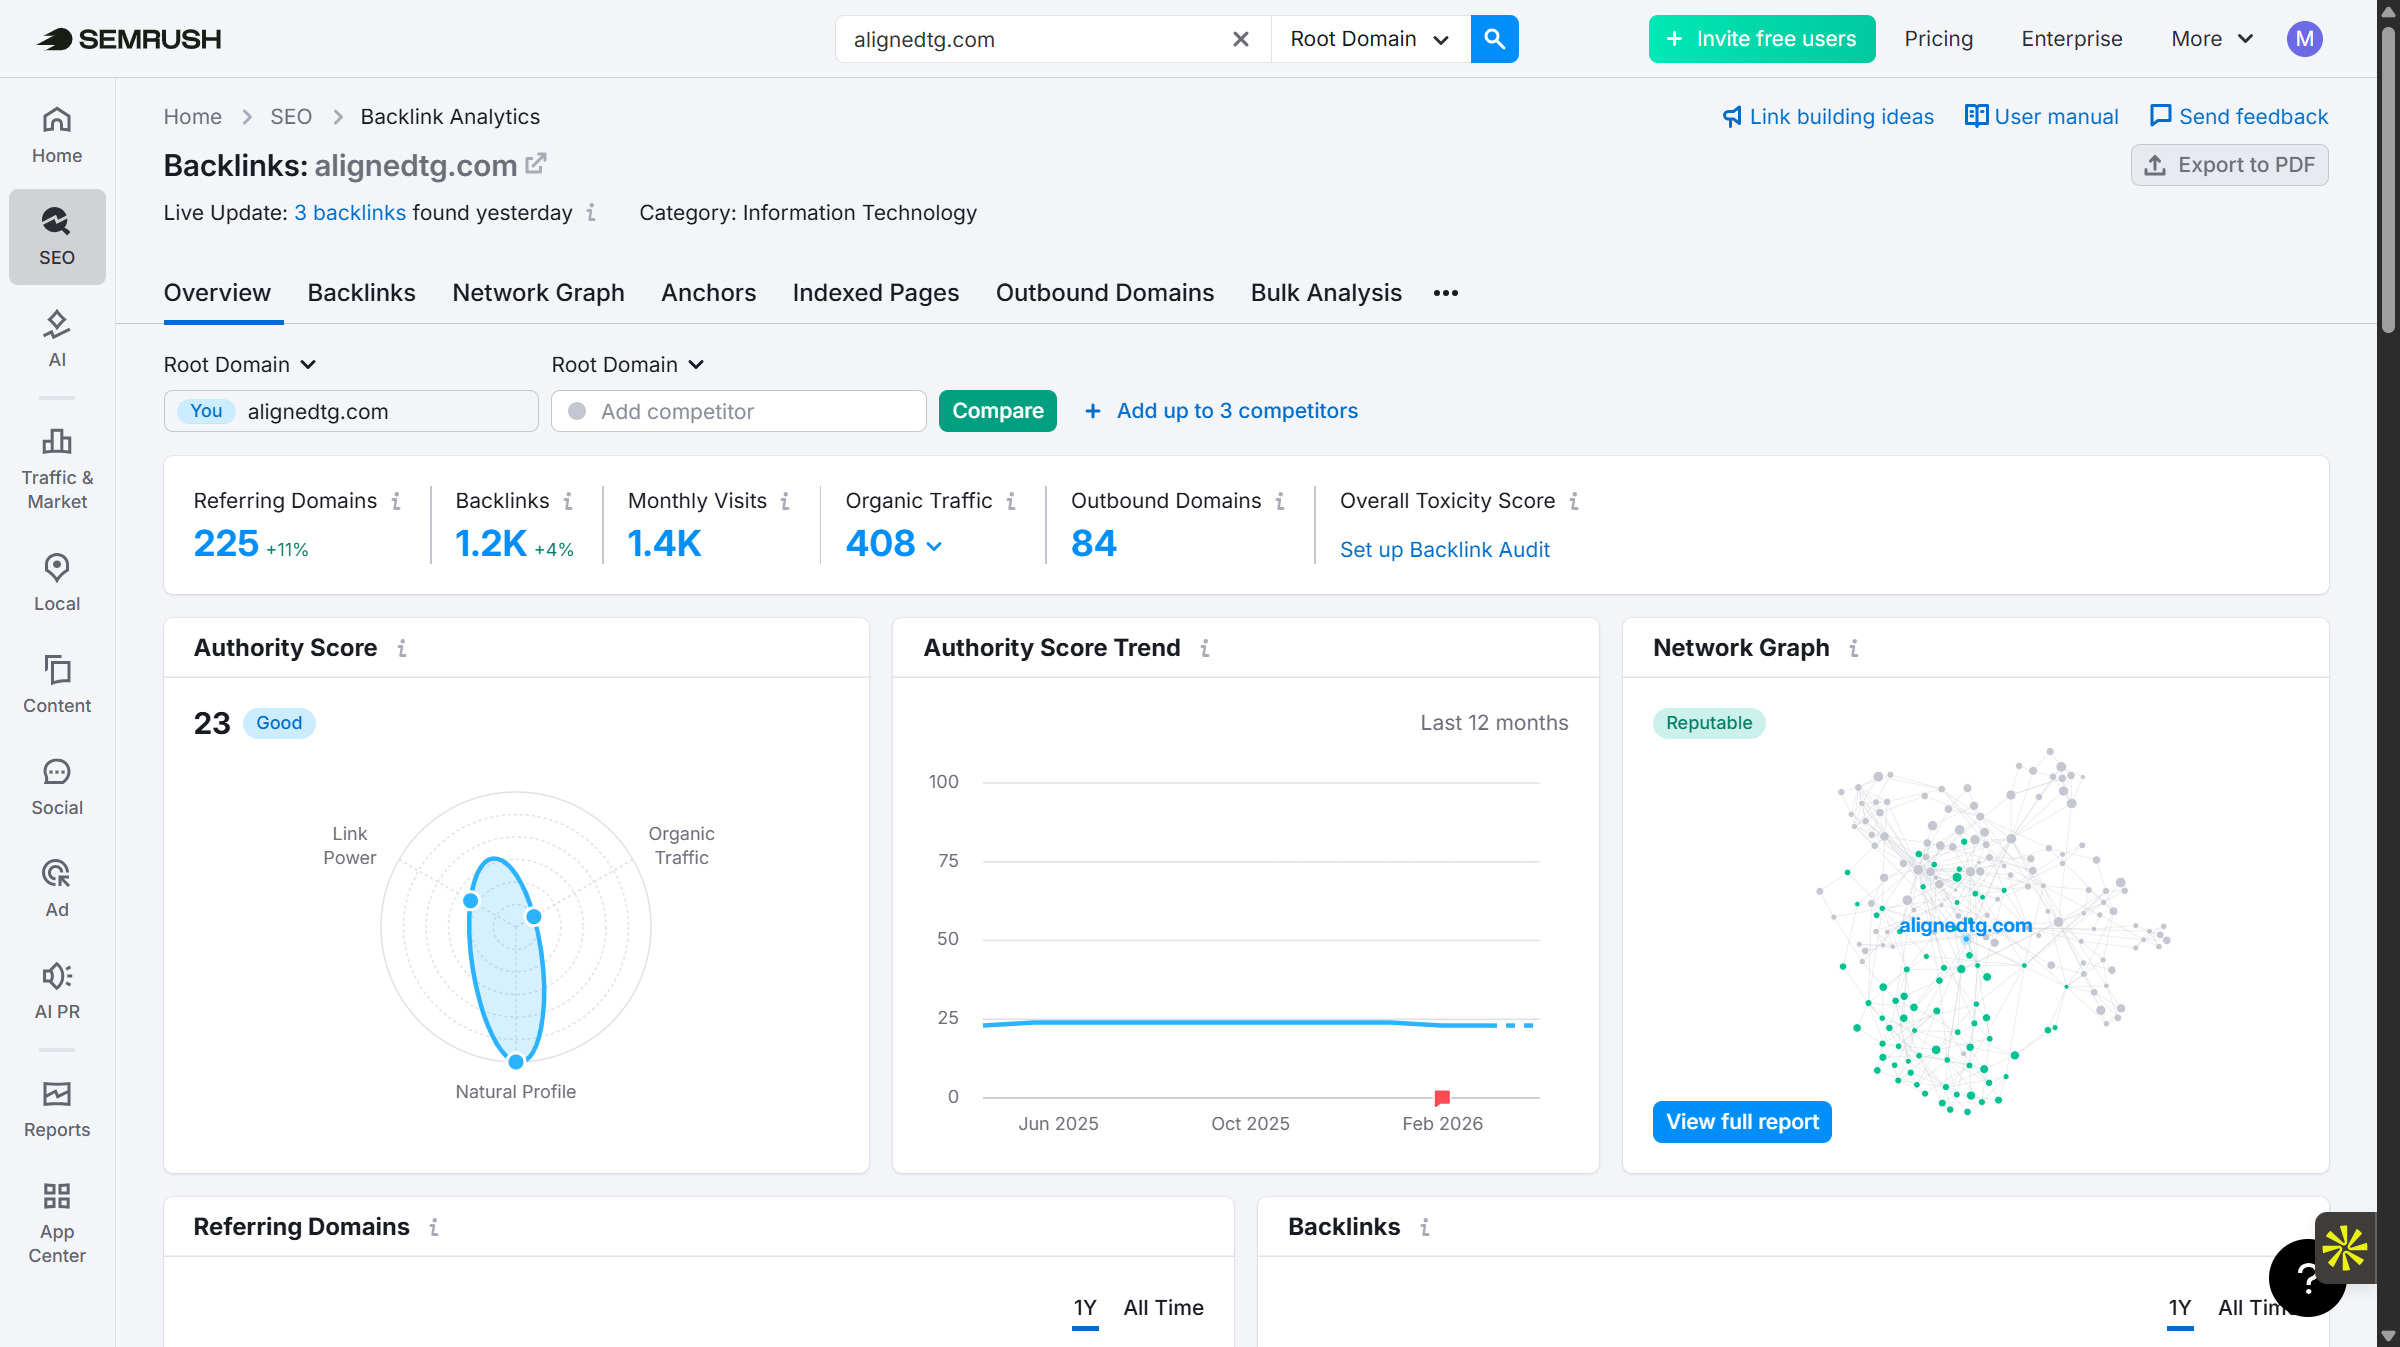This screenshot has width=2400, height=1347.
Task: Open the AI tool from the sidebar
Action: [56, 337]
